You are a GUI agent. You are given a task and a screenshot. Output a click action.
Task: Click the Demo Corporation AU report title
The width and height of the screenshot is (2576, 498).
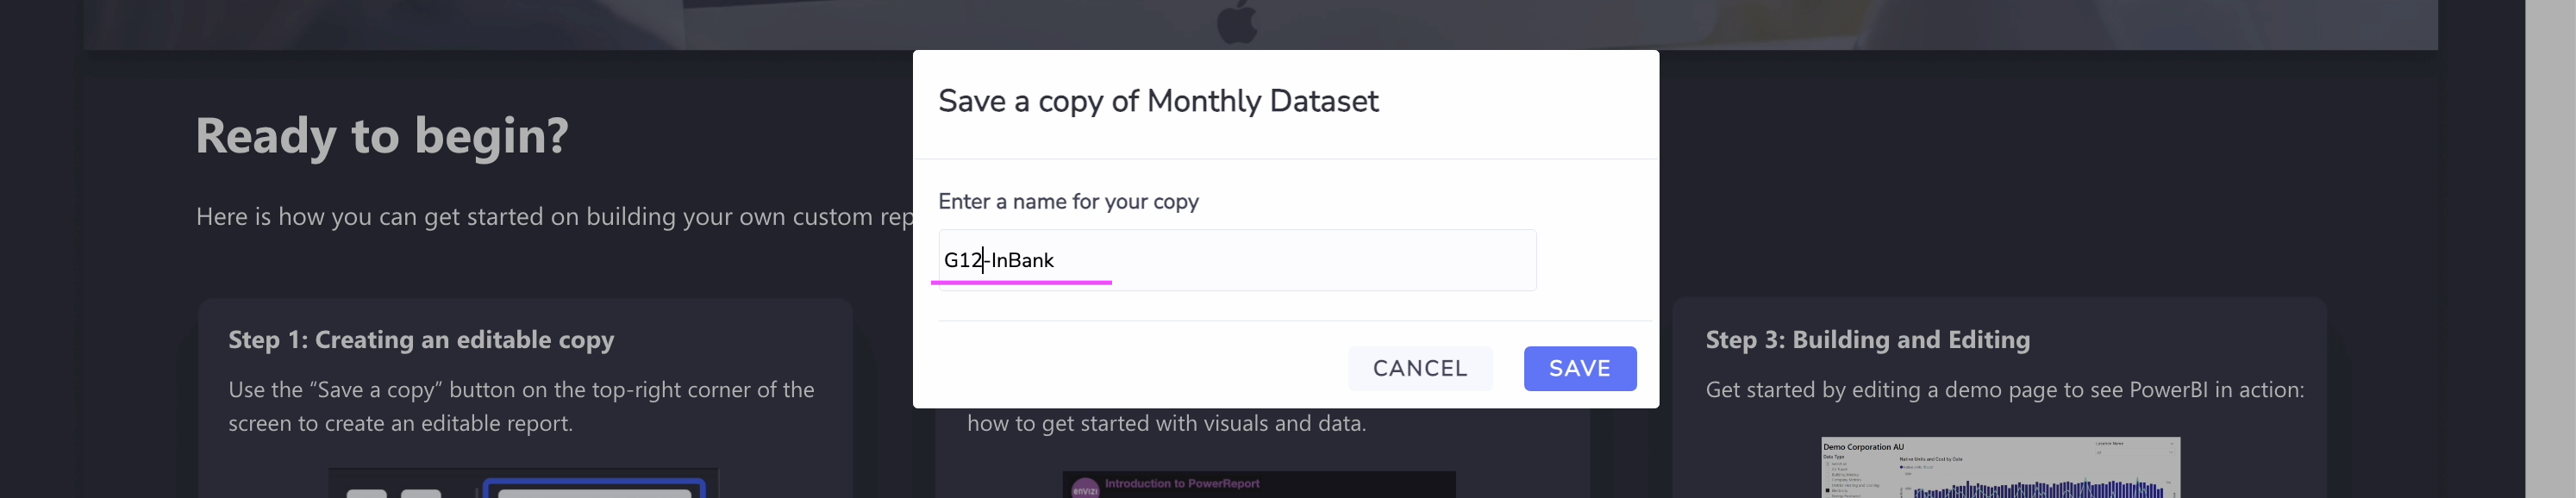pyautogui.click(x=1862, y=448)
